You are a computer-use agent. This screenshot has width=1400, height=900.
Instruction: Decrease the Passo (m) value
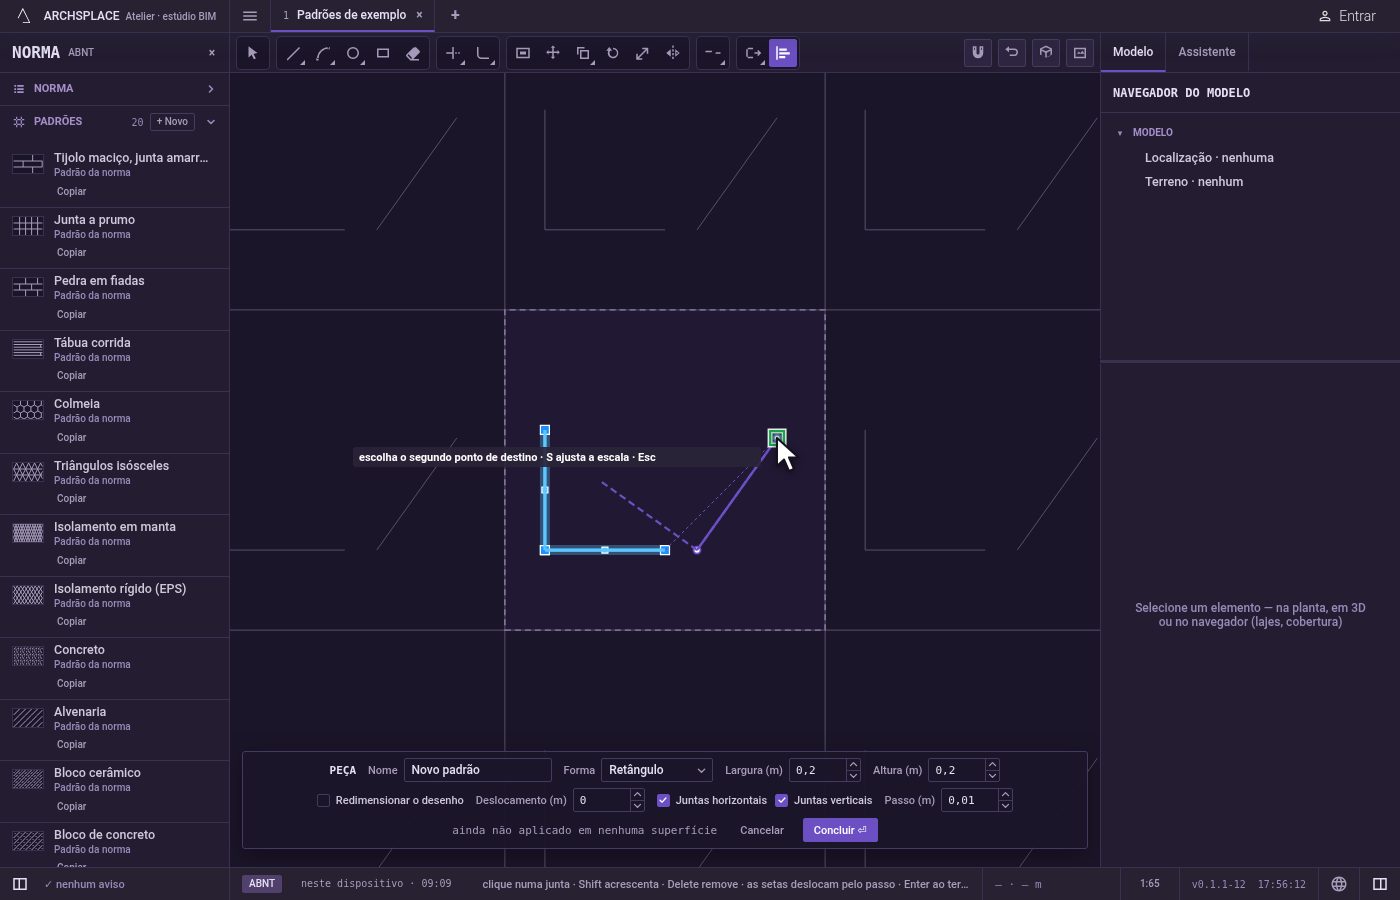pos(1005,806)
